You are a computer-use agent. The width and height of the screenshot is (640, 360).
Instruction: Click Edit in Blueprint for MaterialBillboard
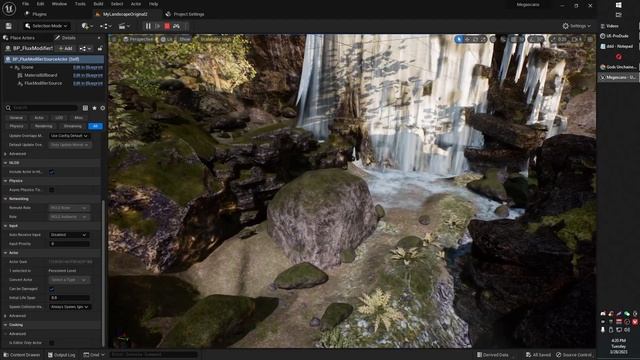[x=88, y=76]
